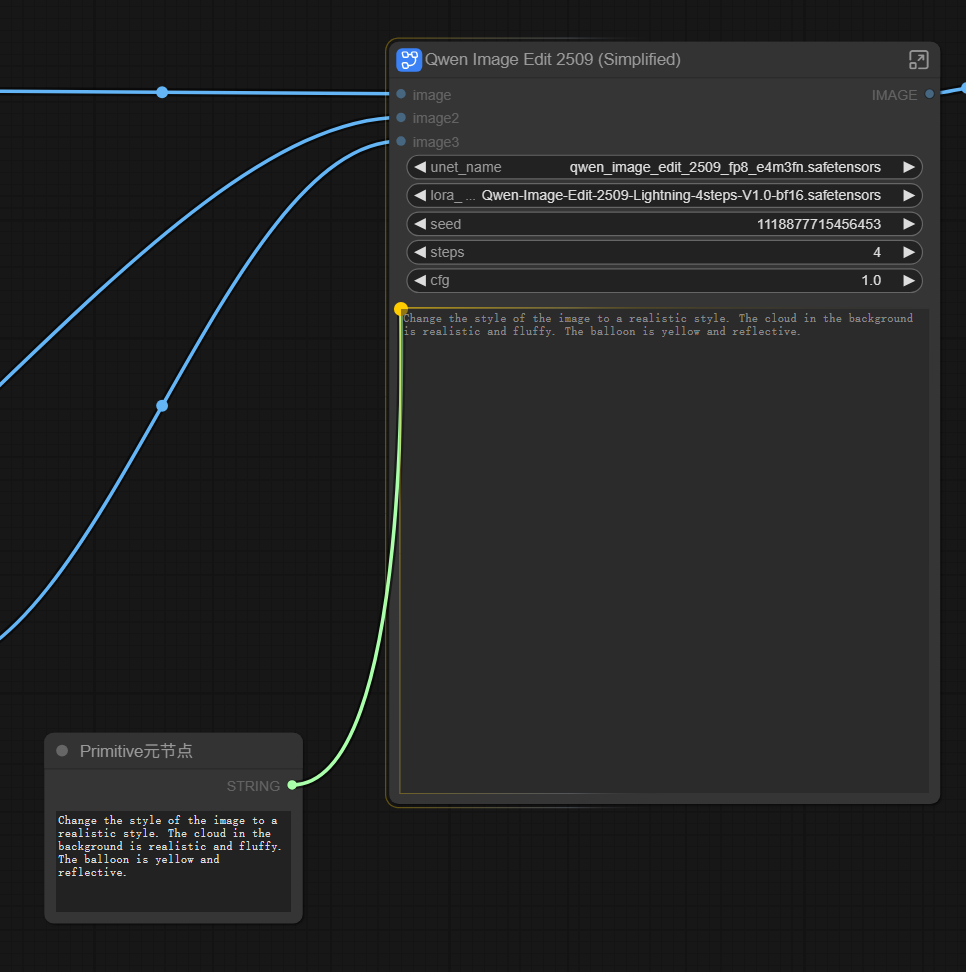The width and height of the screenshot is (966, 972).
Task: Open the lora Lightning-4steps model dropdown
Action: pyautogui.click(x=664, y=195)
